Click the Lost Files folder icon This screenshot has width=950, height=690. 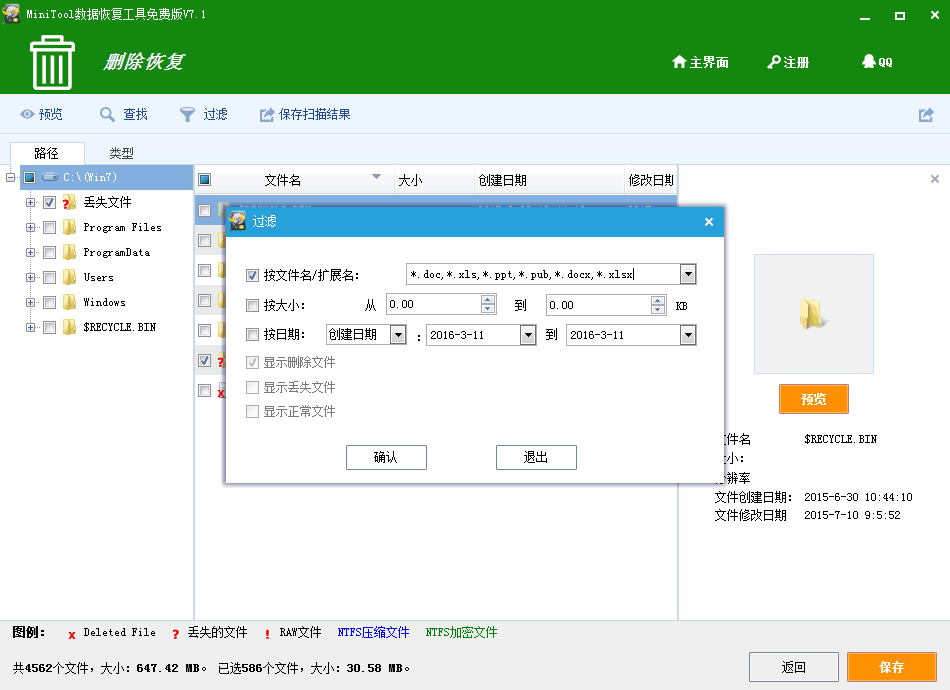pyautogui.click(x=70, y=202)
